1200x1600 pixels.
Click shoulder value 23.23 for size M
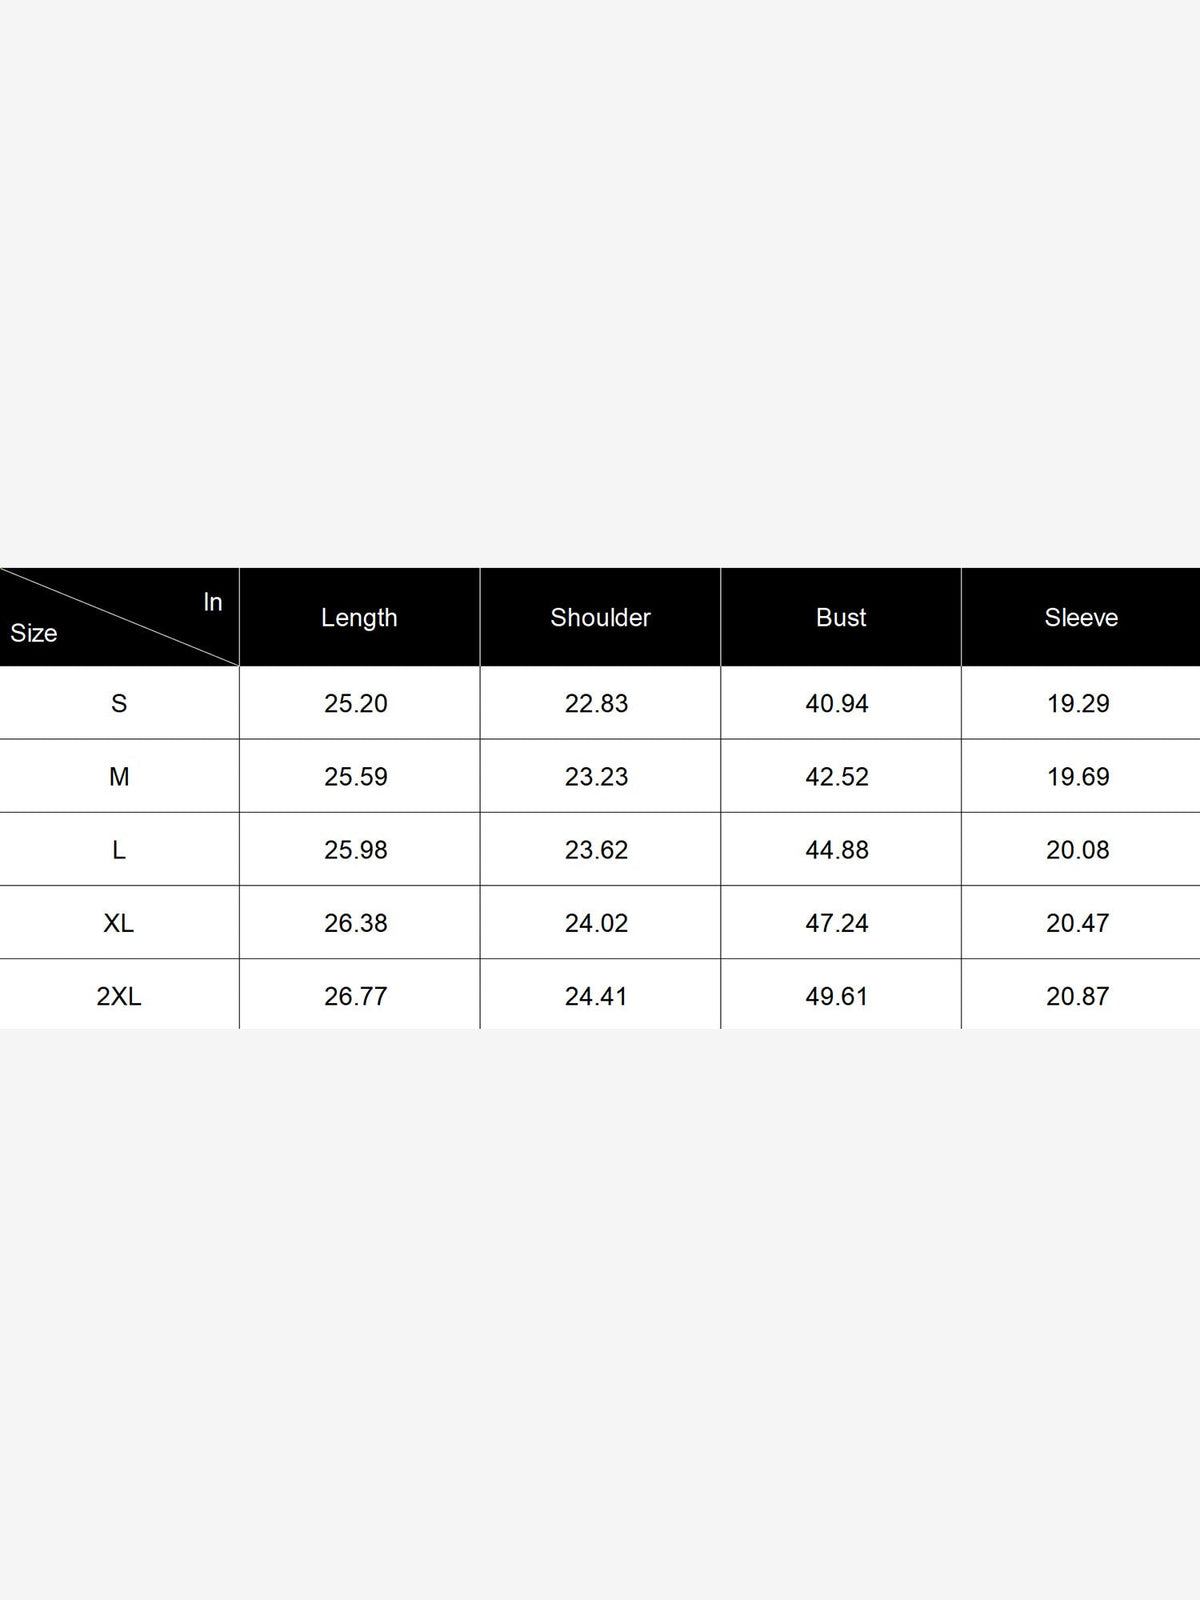(x=597, y=777)
